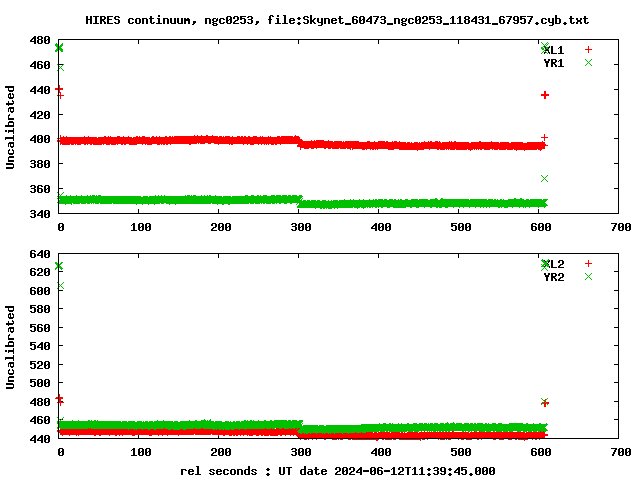Screen dimensions: 640x480
Task: Click y-axis tick label 360 in top plot
Action: pos(40,189)
